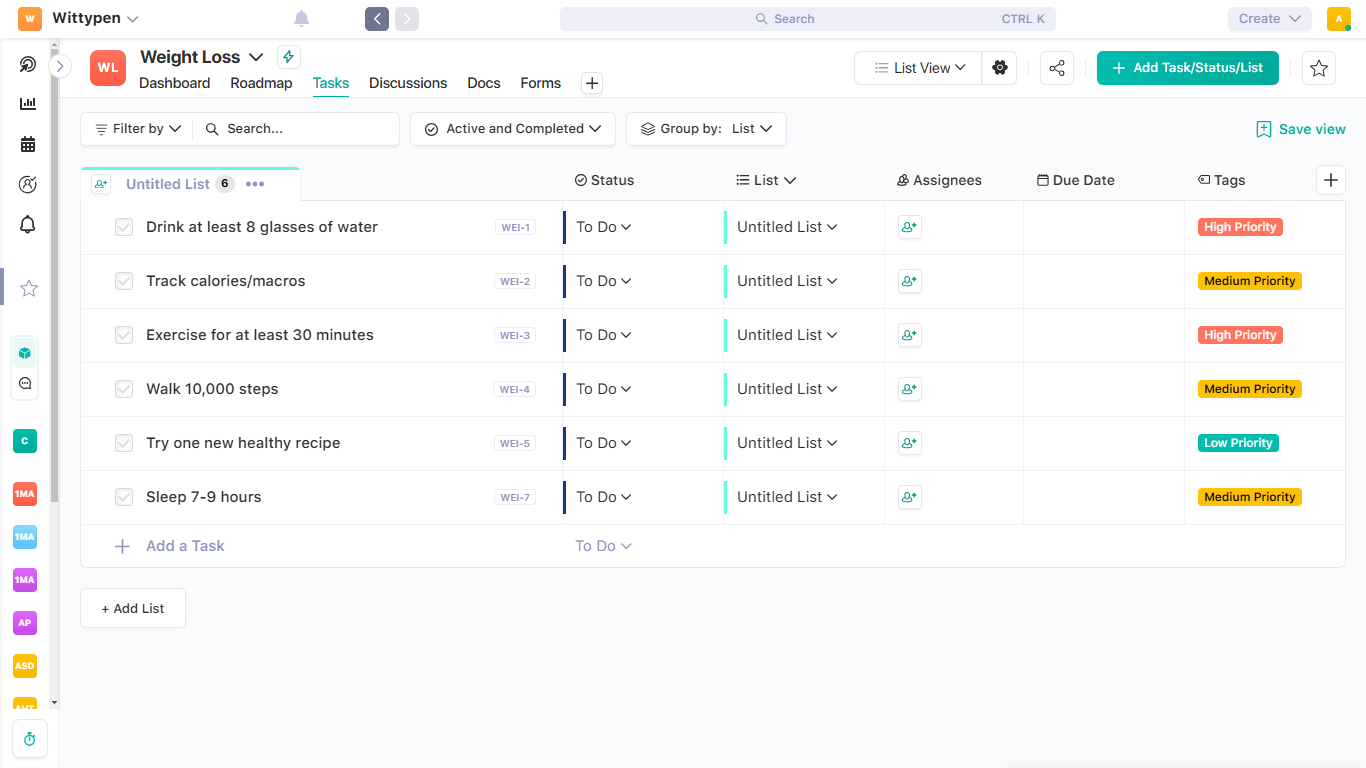Click the settings gear next to List View
The height and width of the screenshot is (768, 1366).
coord(999,67)
